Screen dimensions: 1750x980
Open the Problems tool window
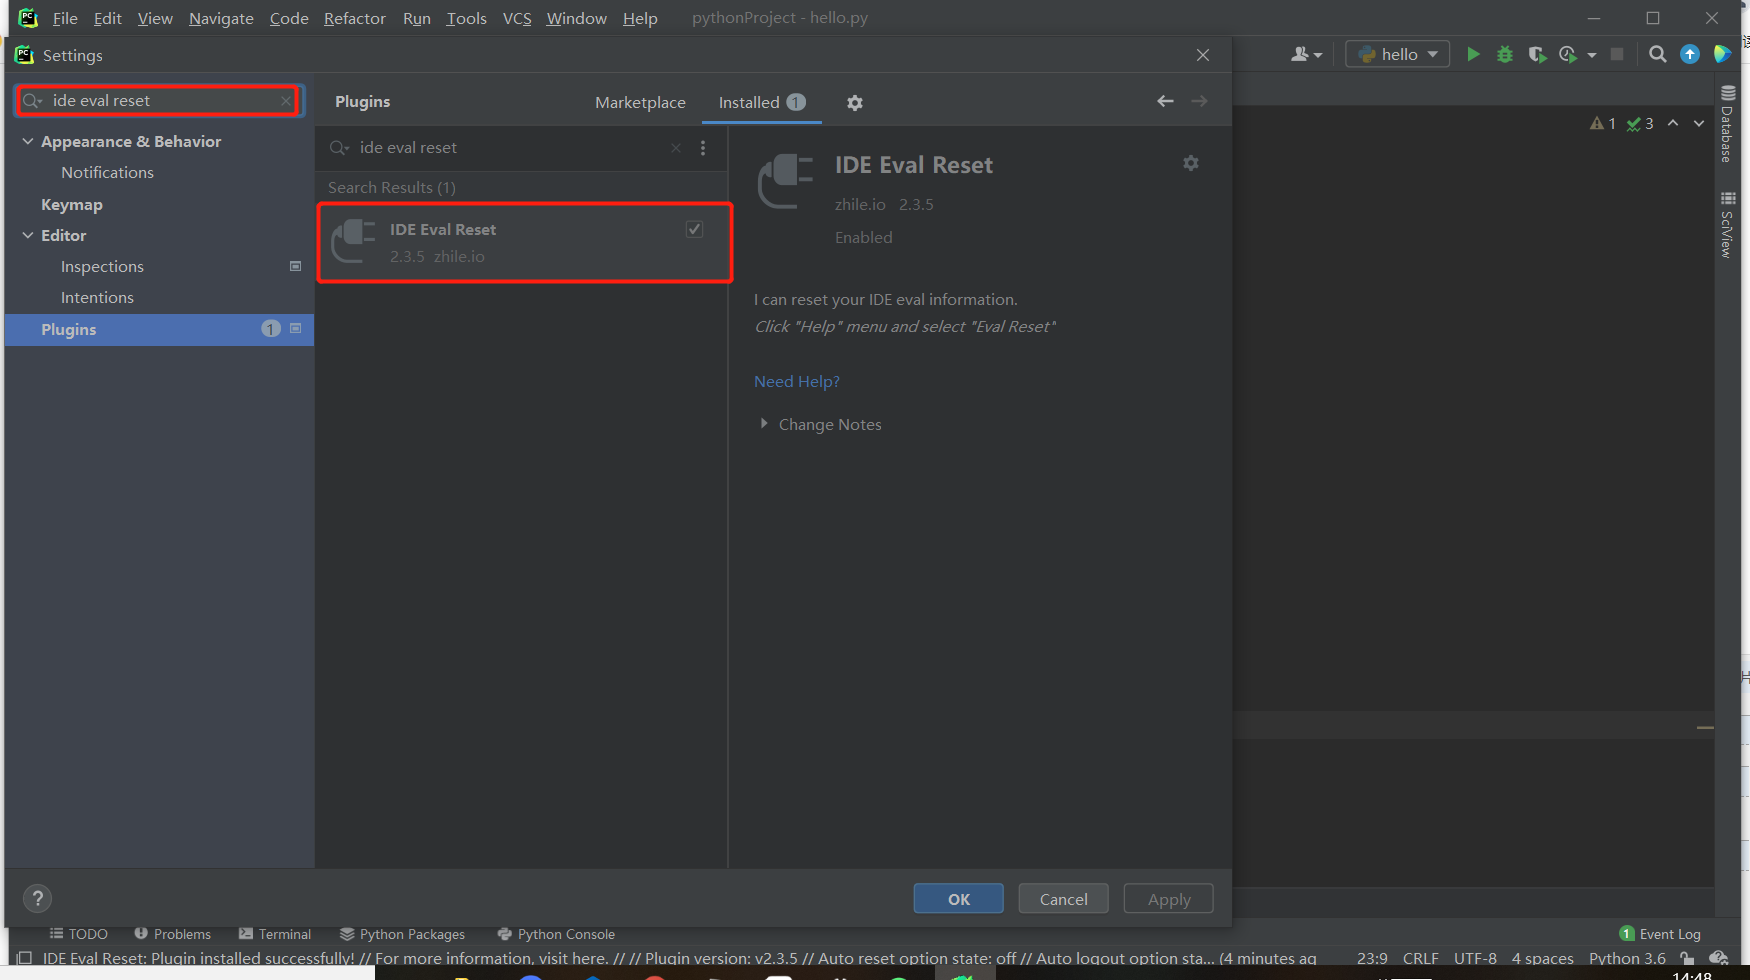(x=172, y=934)
